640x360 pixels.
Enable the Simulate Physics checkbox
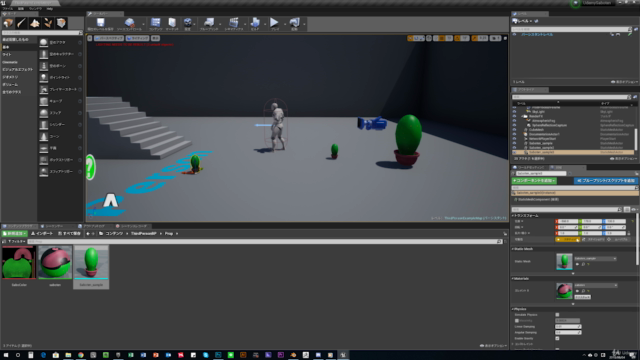point(557,315)
